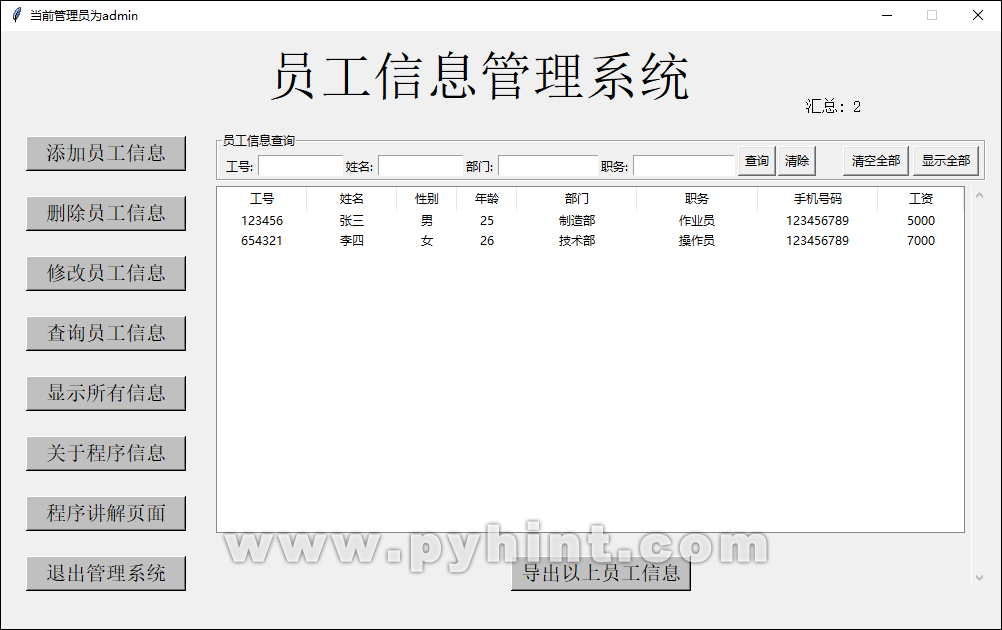The width and height of the screenshot is (1002, 630).
Task: Click the 添加员工信息 button
Action: tap(106, 153)
